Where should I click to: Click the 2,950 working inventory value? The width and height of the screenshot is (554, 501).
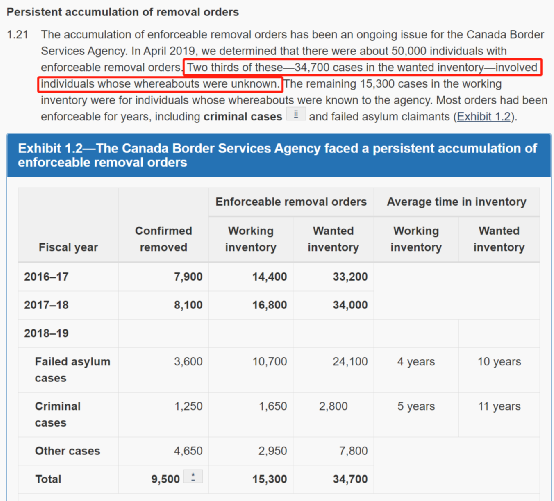[272, 451]
